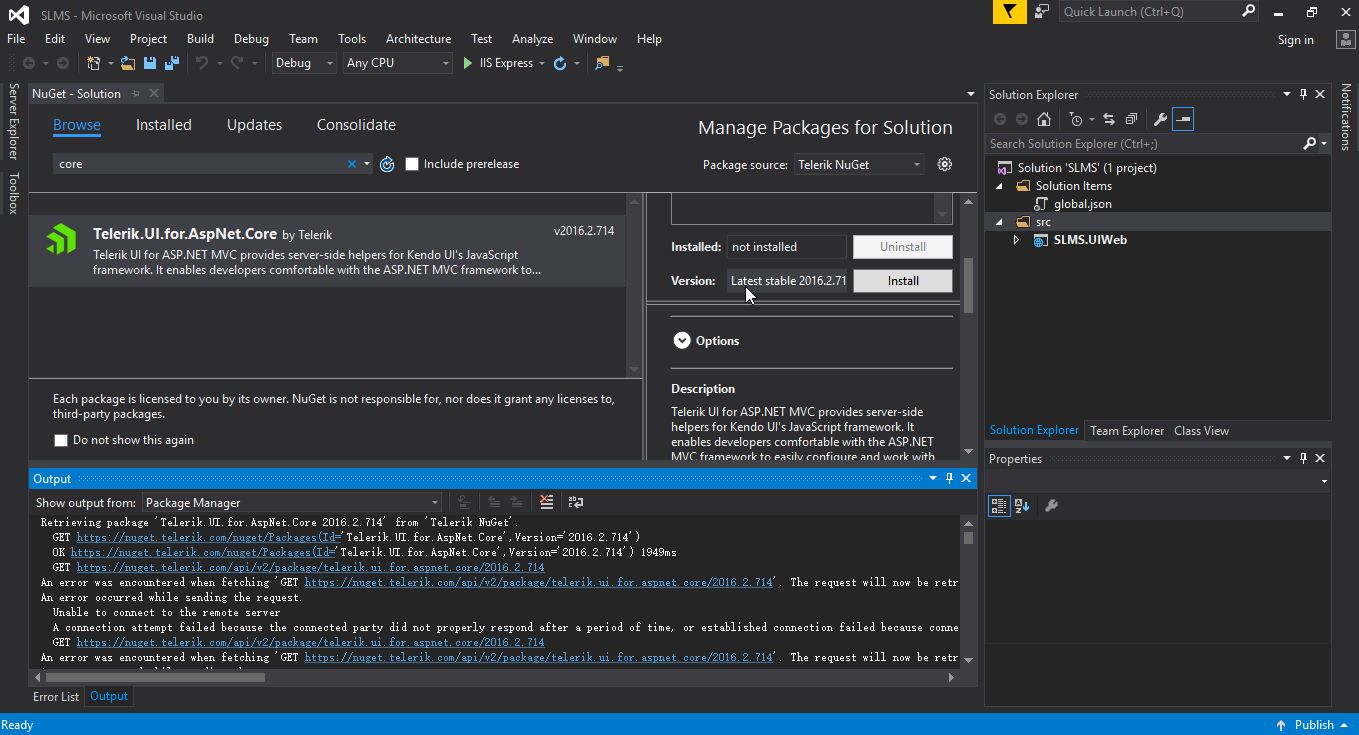
Task: Toggle the Preview Selected Items button
Action: tap(1183, 119)
